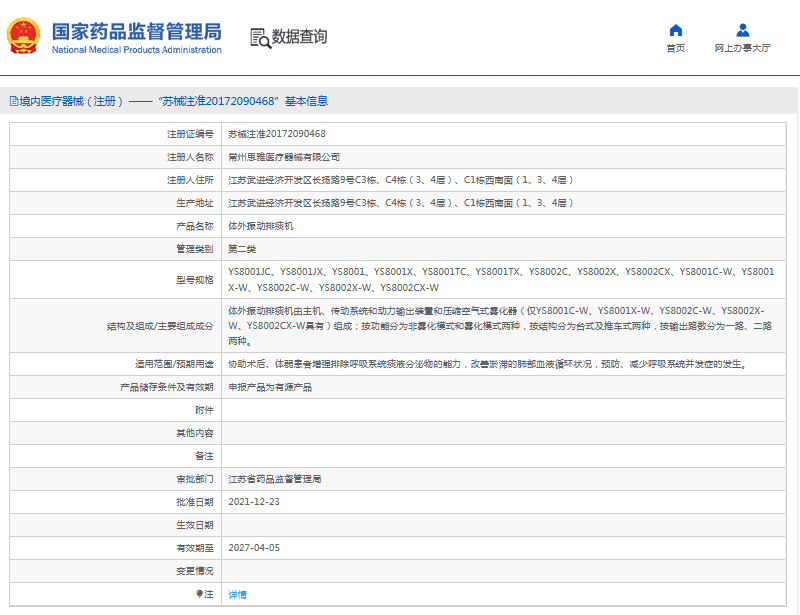
Task: Click the NMPA national emblem logo
Action: (24, 35)
